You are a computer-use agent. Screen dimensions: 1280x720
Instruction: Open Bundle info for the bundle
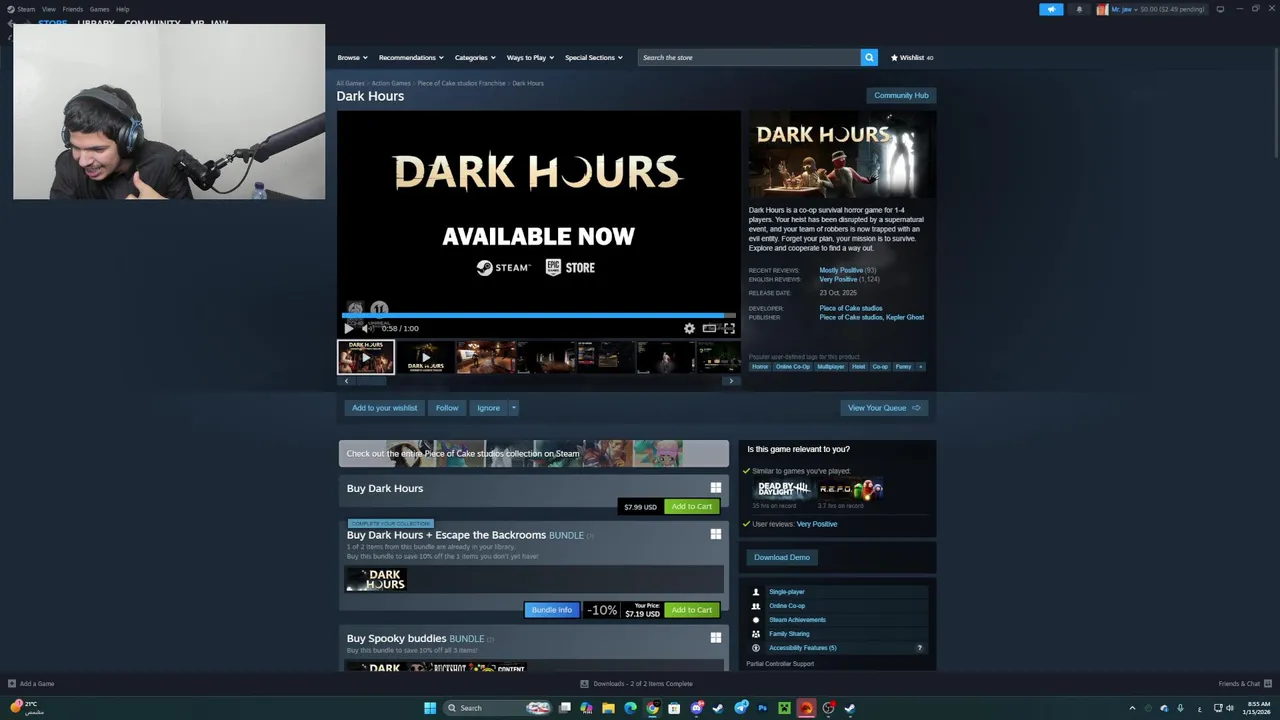tap(551, 610)
